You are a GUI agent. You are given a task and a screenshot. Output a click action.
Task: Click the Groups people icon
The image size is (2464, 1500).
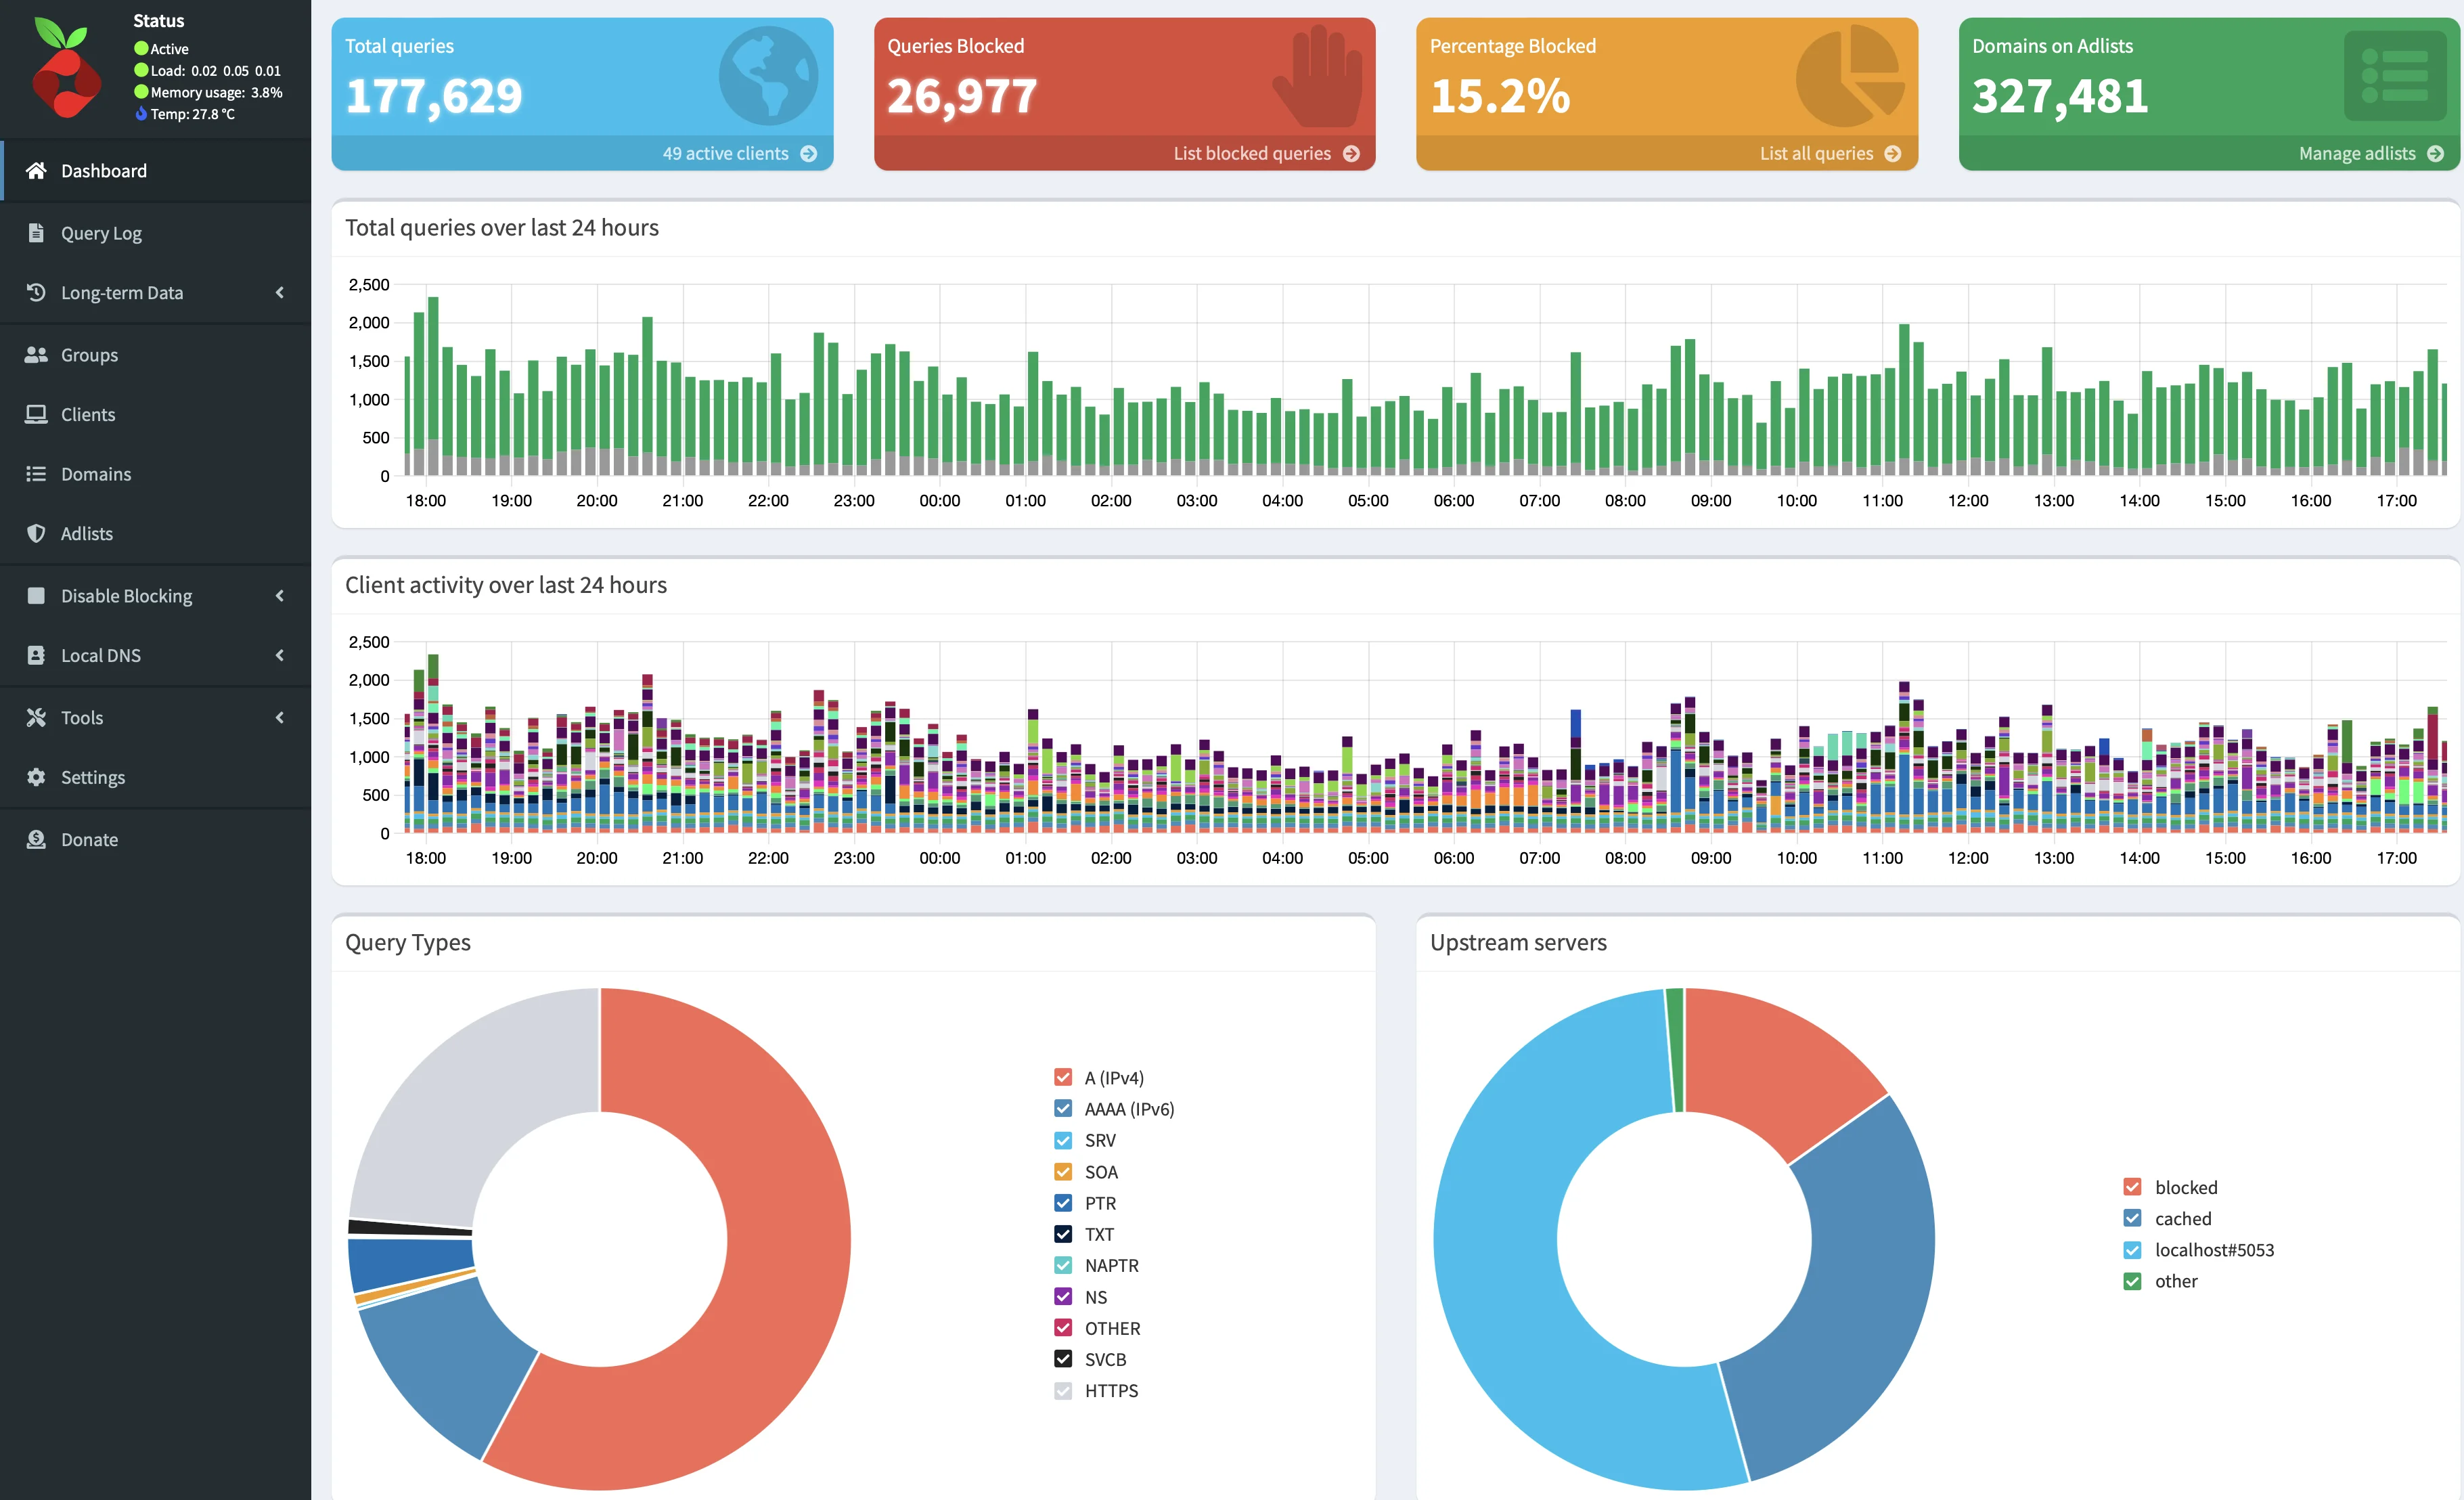click(36, 354)
